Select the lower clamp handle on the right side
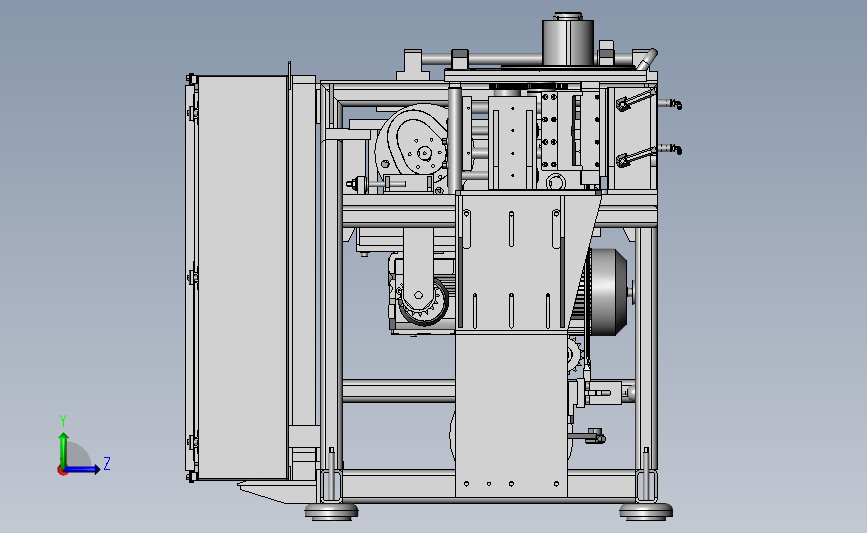The width and height of the screenshot is (867, 533). (636, 156)
